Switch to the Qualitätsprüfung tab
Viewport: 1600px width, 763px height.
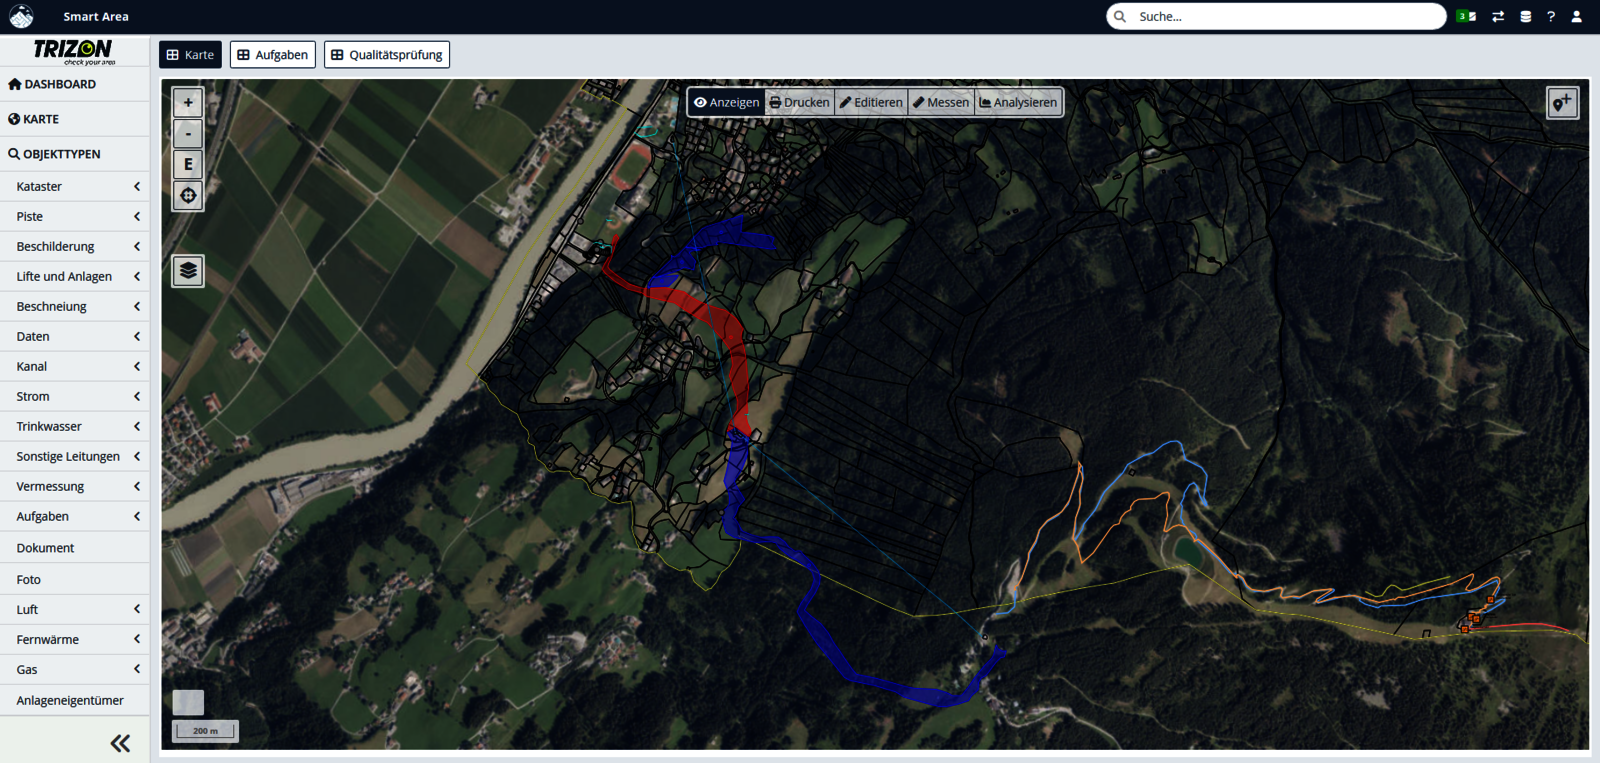[x=386, y=55]
